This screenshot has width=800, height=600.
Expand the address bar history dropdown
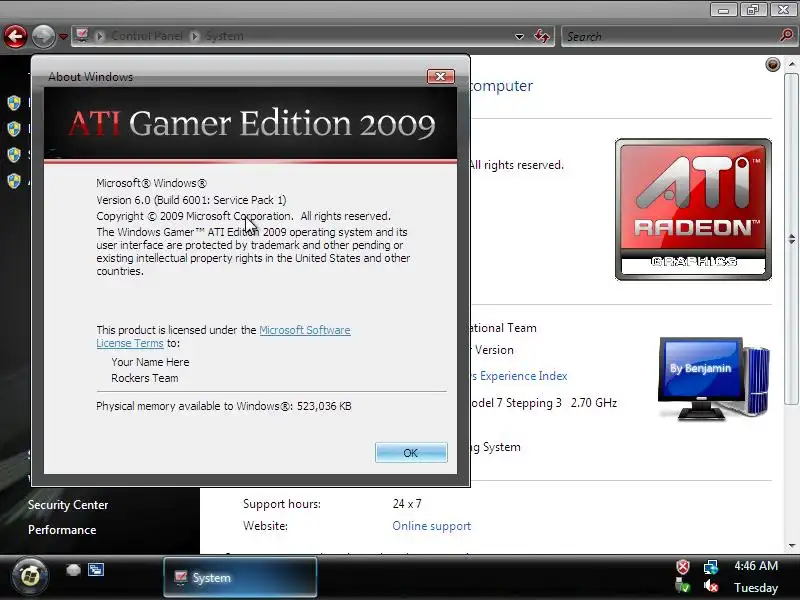519,37
